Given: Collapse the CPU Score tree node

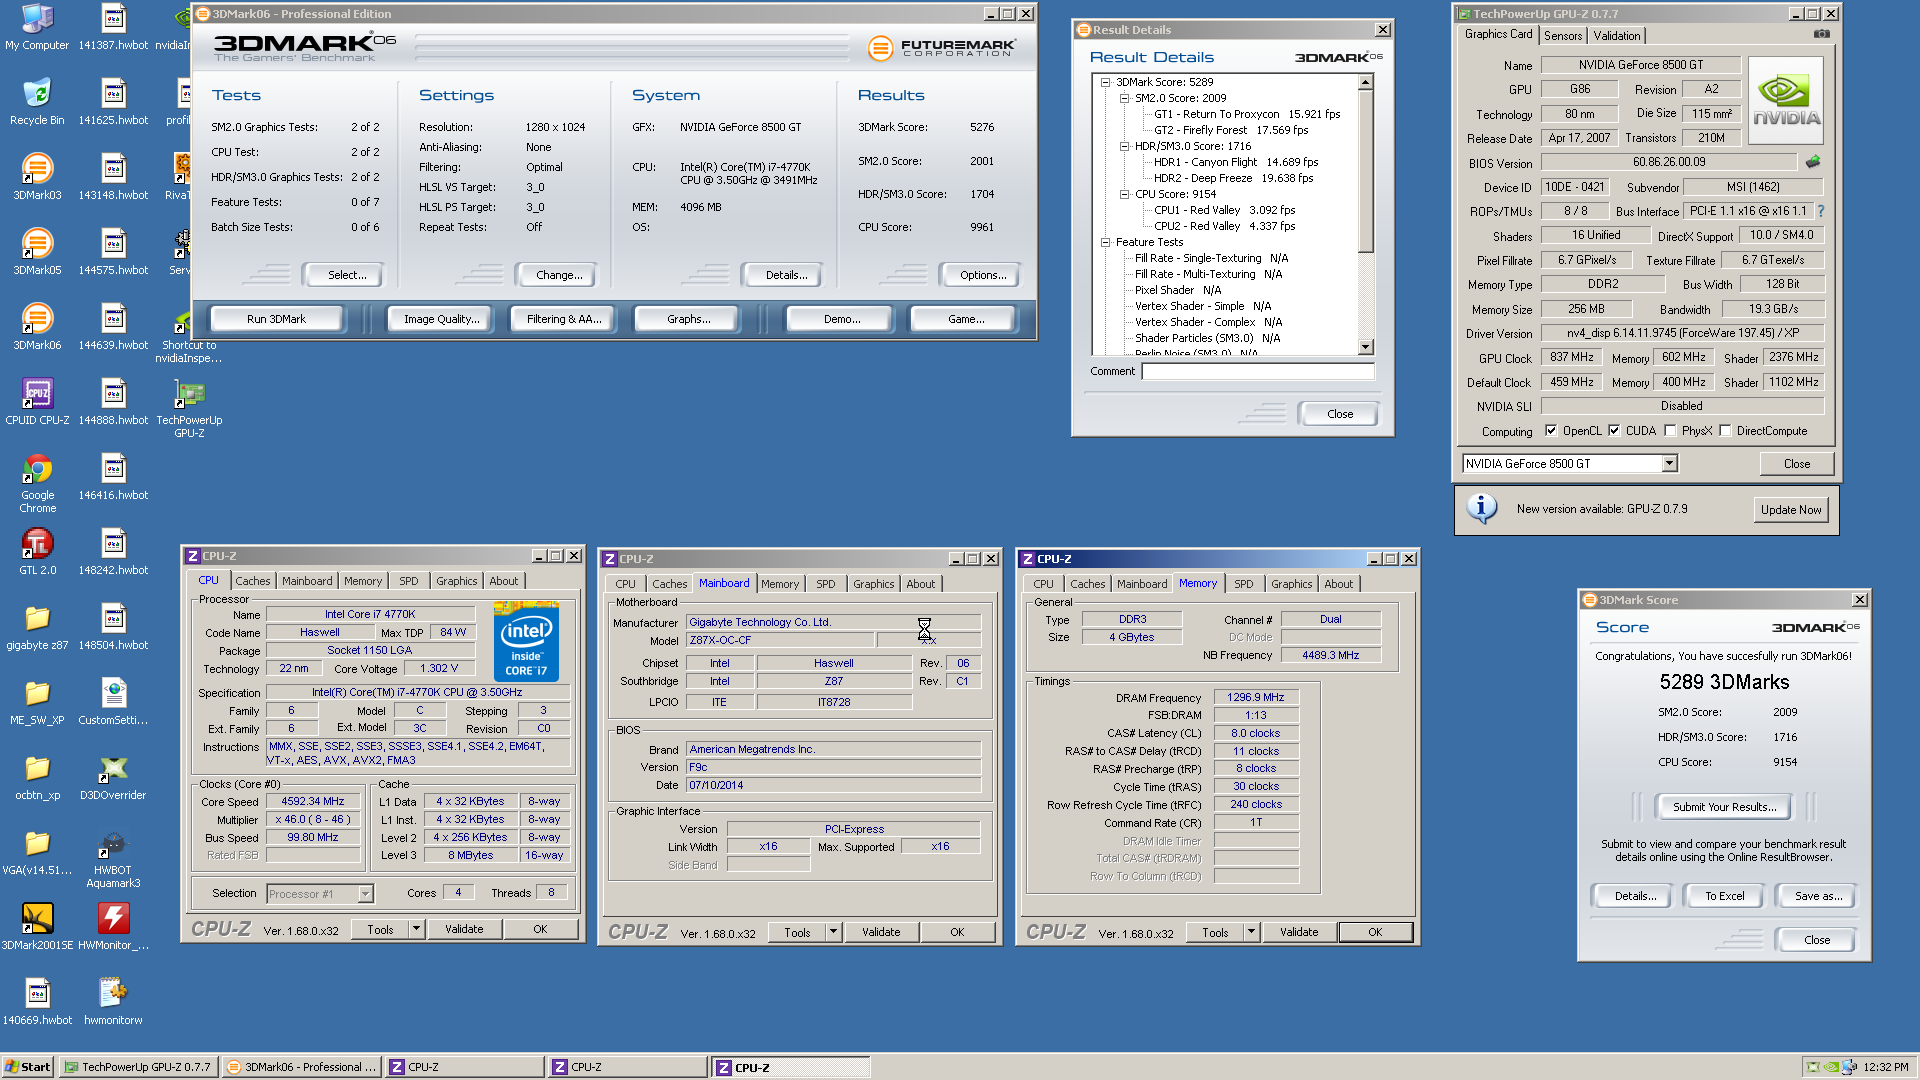Looking at the screenshot, I should [x=1124, y=194].
